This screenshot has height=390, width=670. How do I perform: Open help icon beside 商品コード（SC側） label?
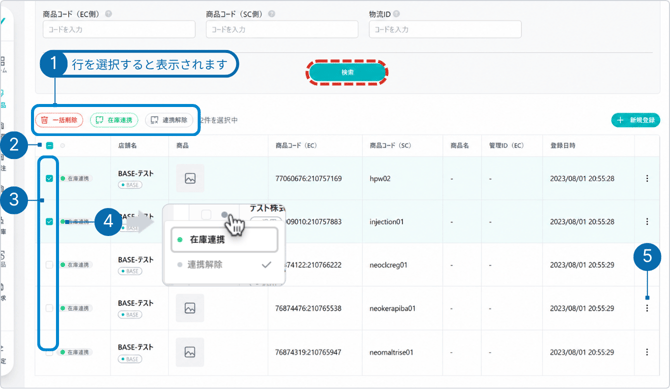click(272, 14)
